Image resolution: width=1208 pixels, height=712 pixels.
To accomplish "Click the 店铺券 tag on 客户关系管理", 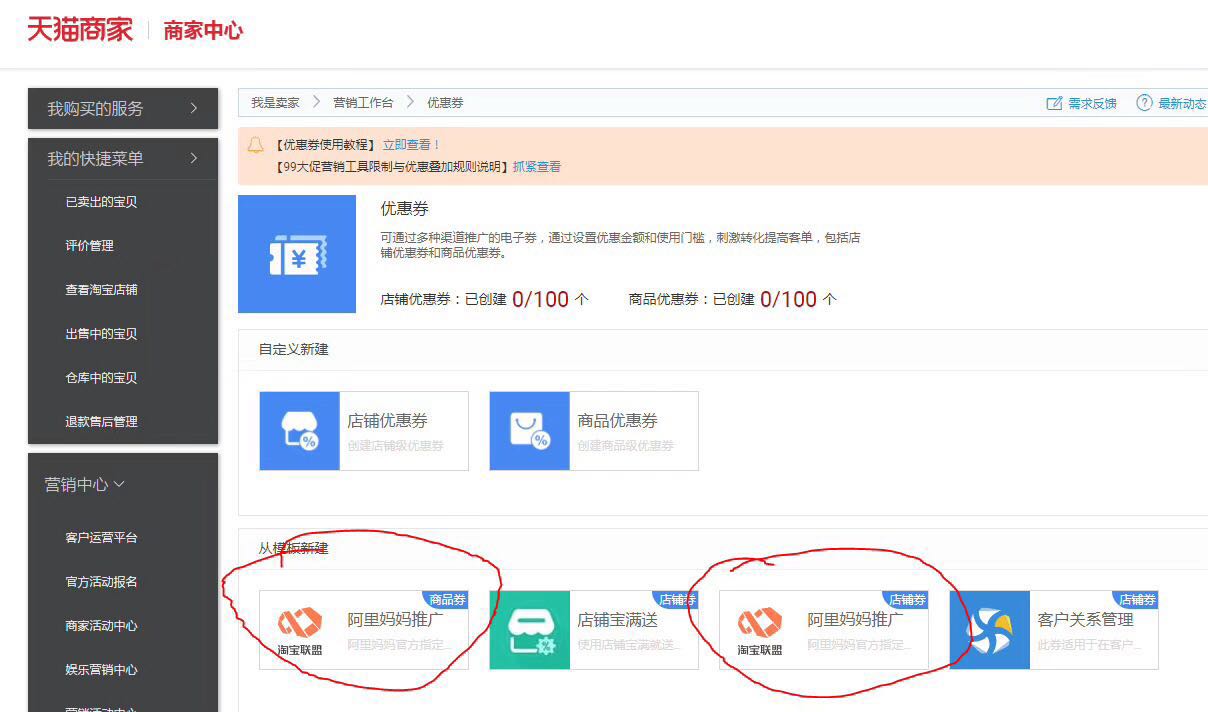I will 1137,600.
